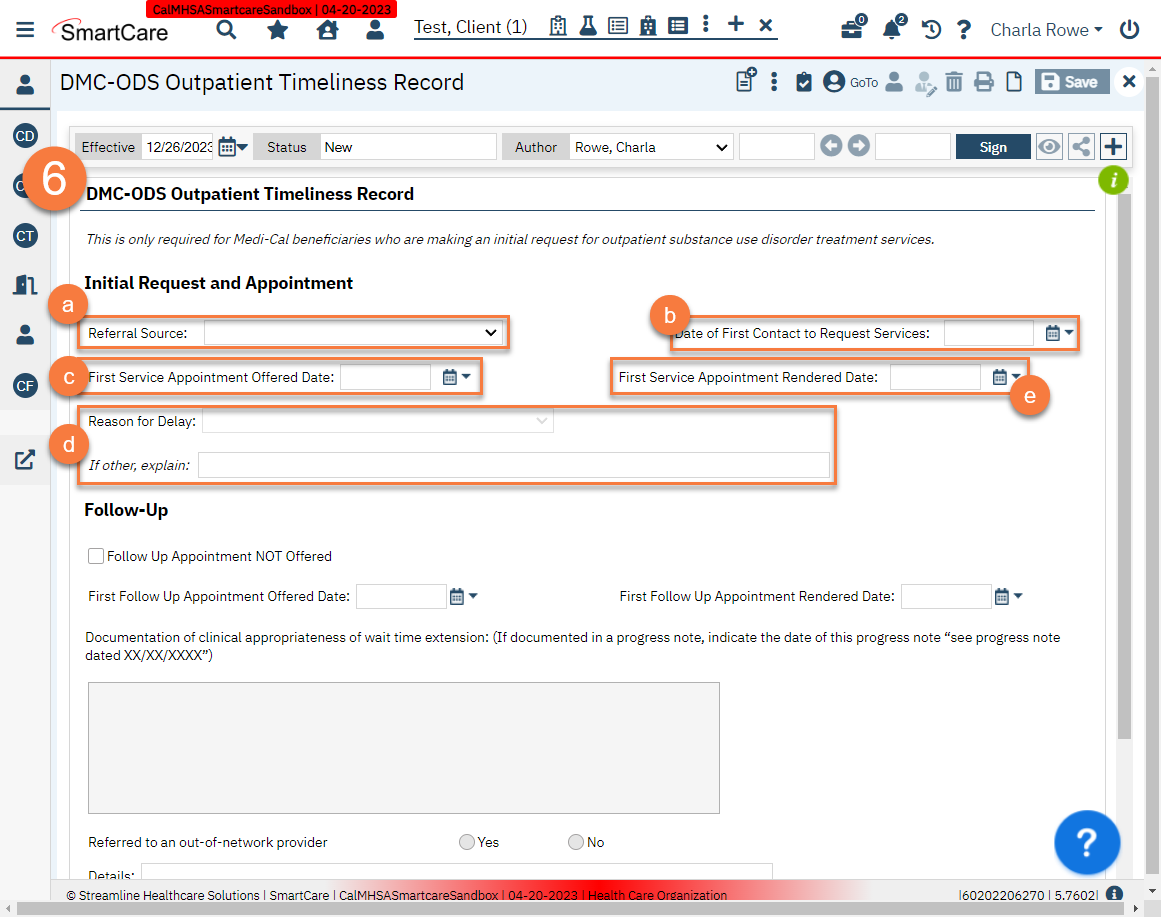1161x917 pixels.
Task: Click the Save button
Action: pyautogui.click(x=1071, y=81)
